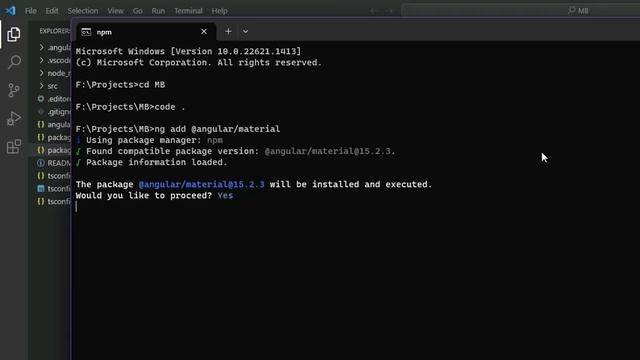Open the Go menu

(x=138, y=11)
